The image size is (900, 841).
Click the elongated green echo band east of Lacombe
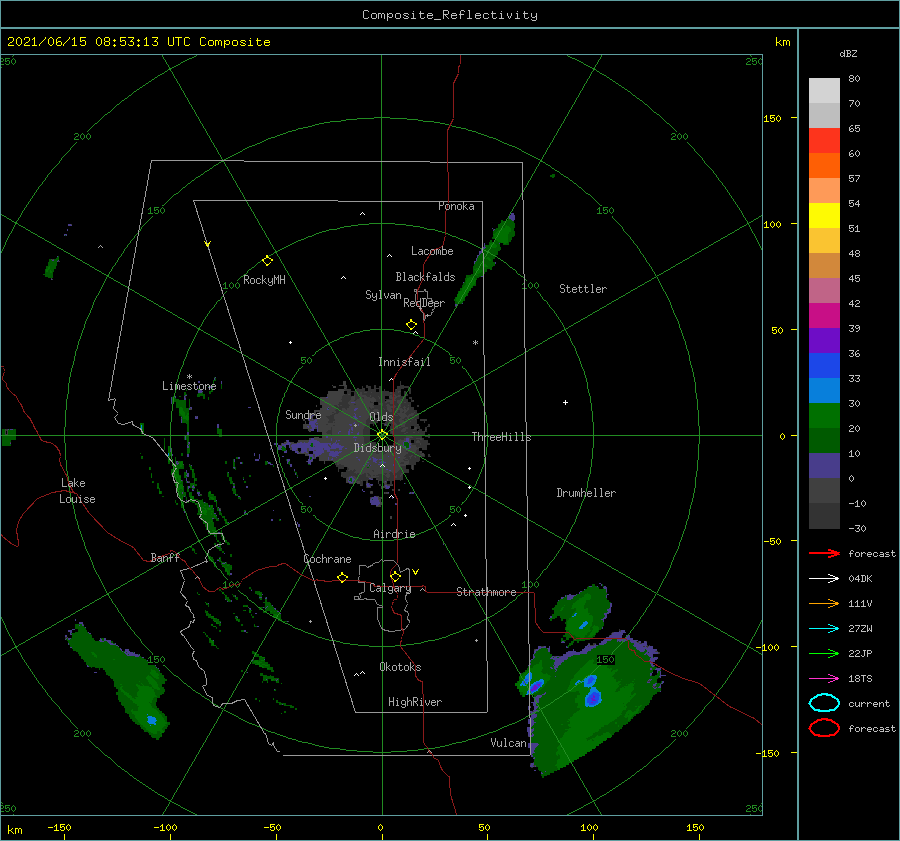tap(486, 259)
